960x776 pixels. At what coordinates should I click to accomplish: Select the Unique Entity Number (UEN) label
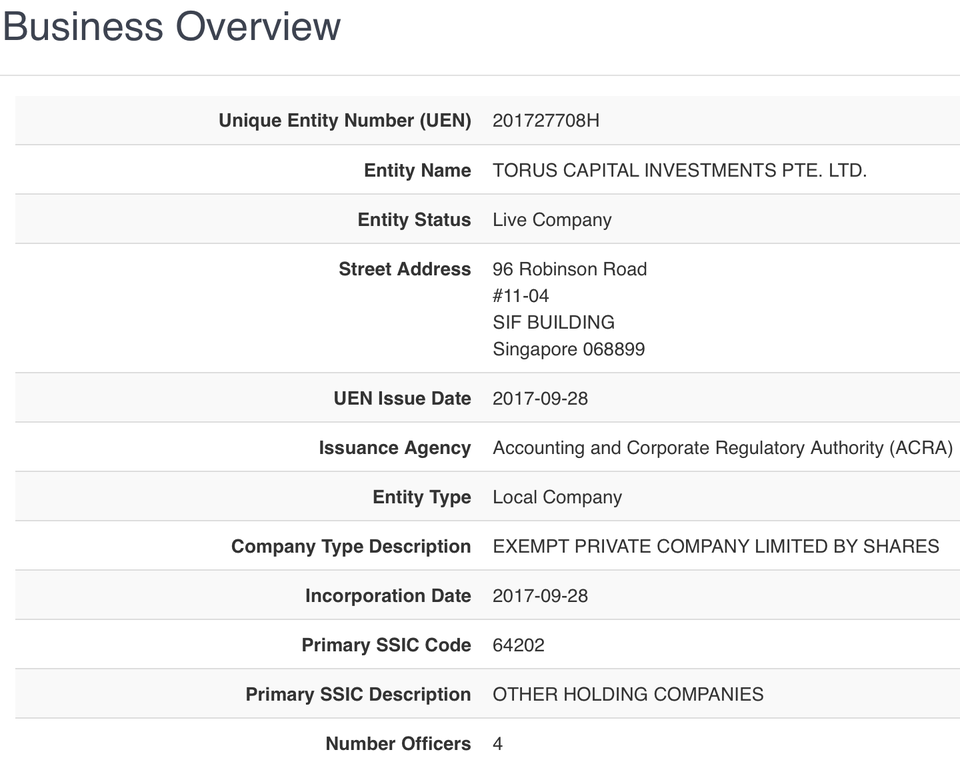point(345,121)
